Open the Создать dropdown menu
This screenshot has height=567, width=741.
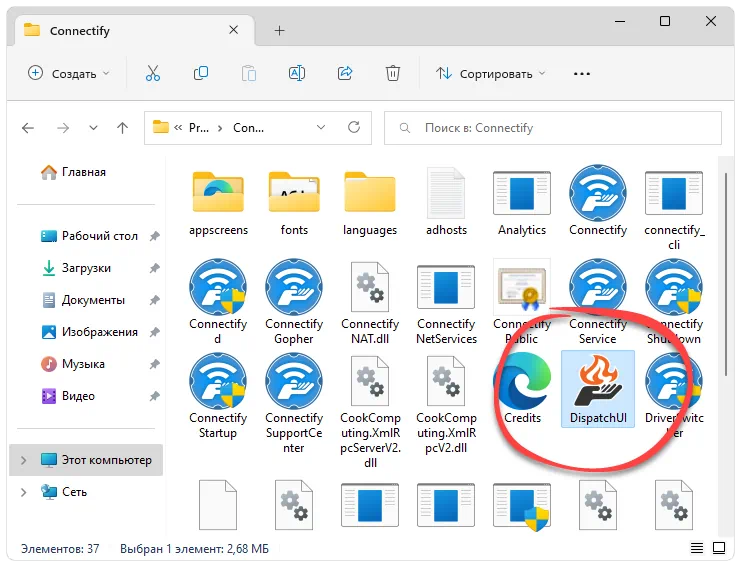69,73
